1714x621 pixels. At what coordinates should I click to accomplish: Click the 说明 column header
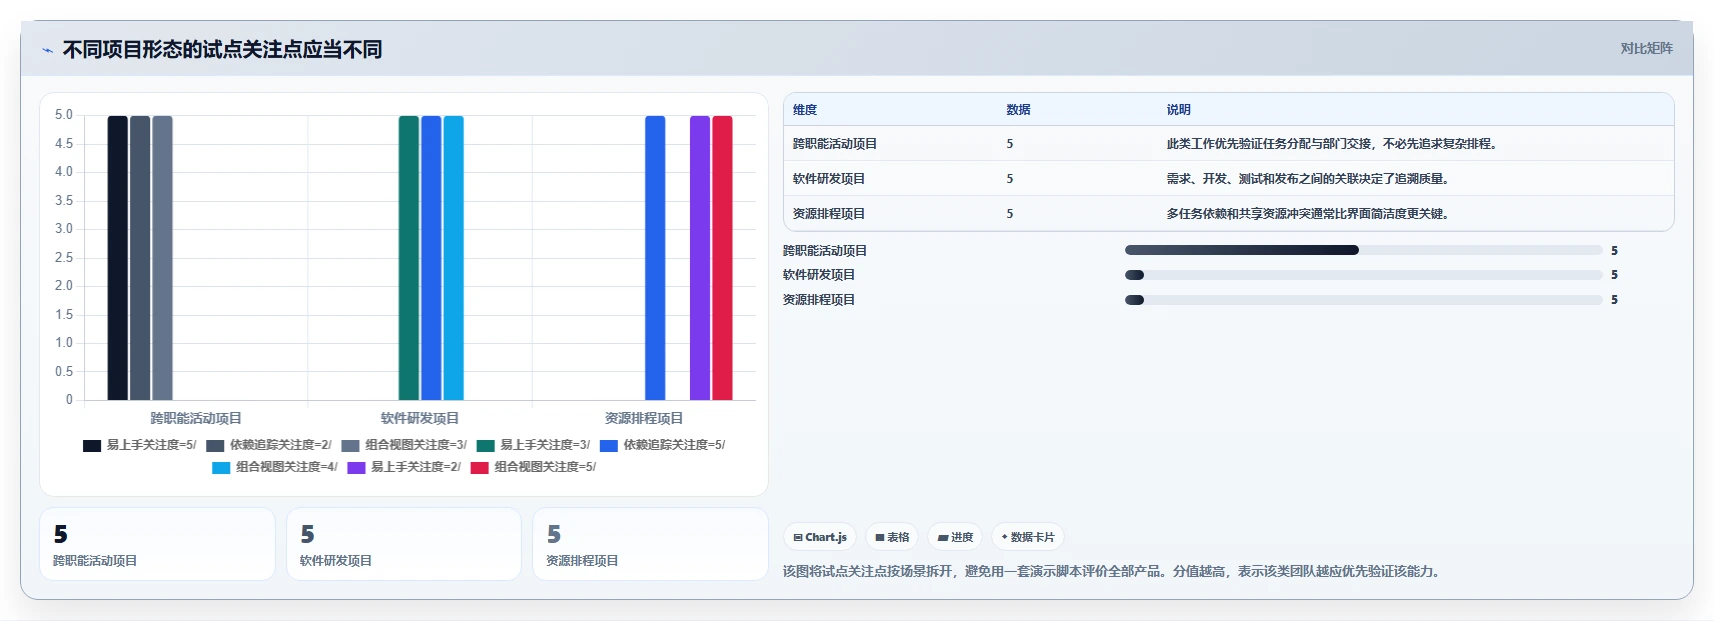[x=1178, y=110]
